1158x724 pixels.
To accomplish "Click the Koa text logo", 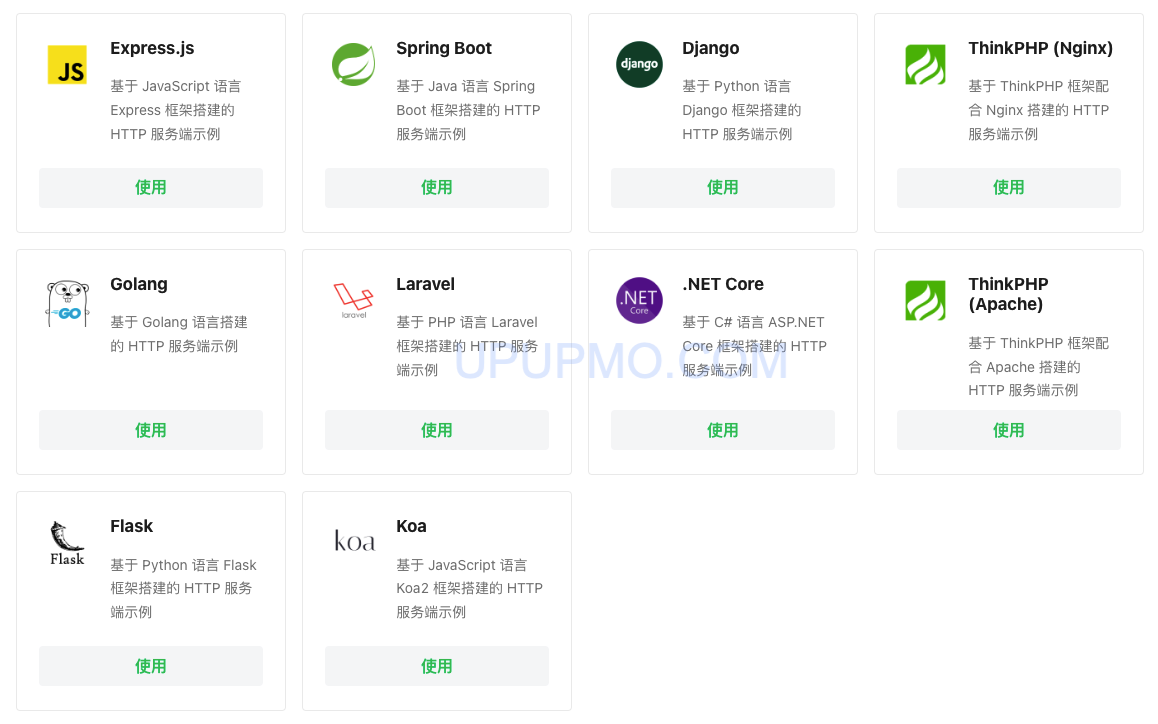I will pyautogui.click(x=354, y=541).
